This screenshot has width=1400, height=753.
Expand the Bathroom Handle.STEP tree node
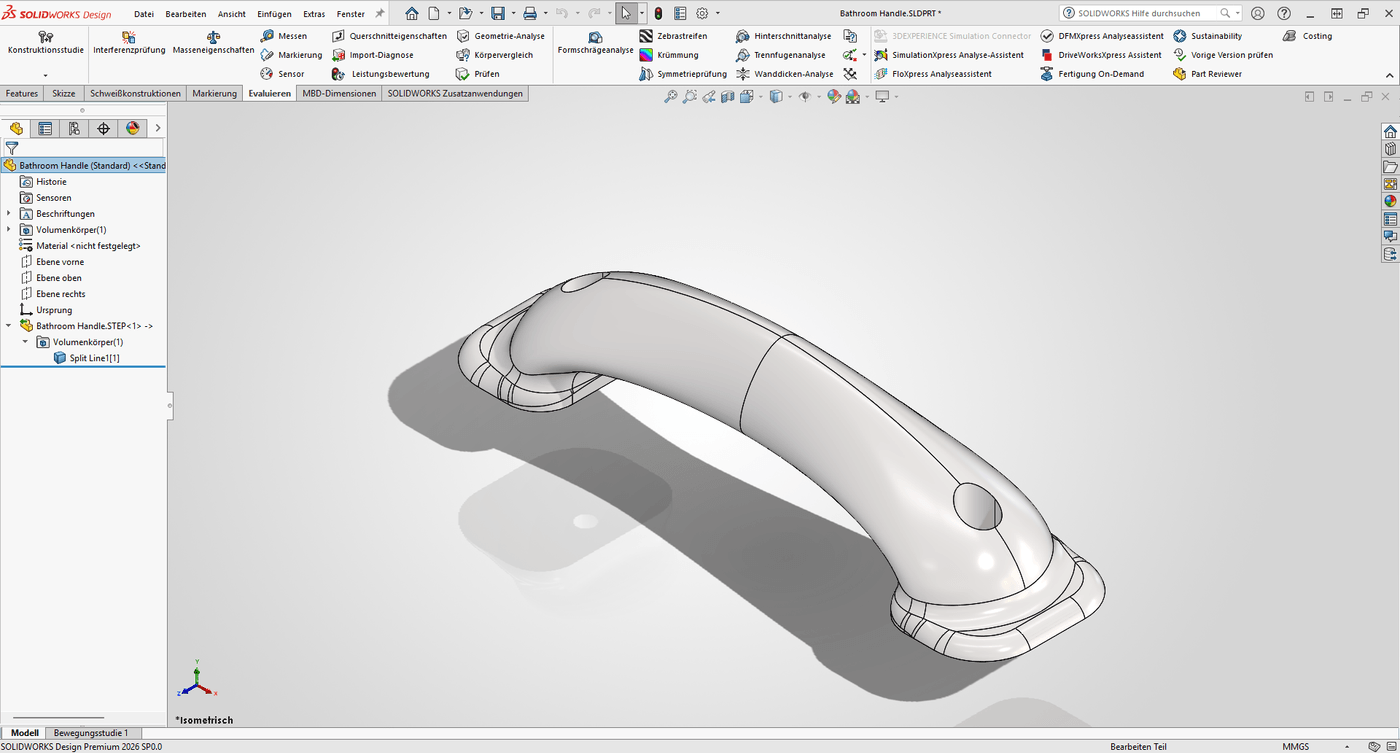point(8,325)
